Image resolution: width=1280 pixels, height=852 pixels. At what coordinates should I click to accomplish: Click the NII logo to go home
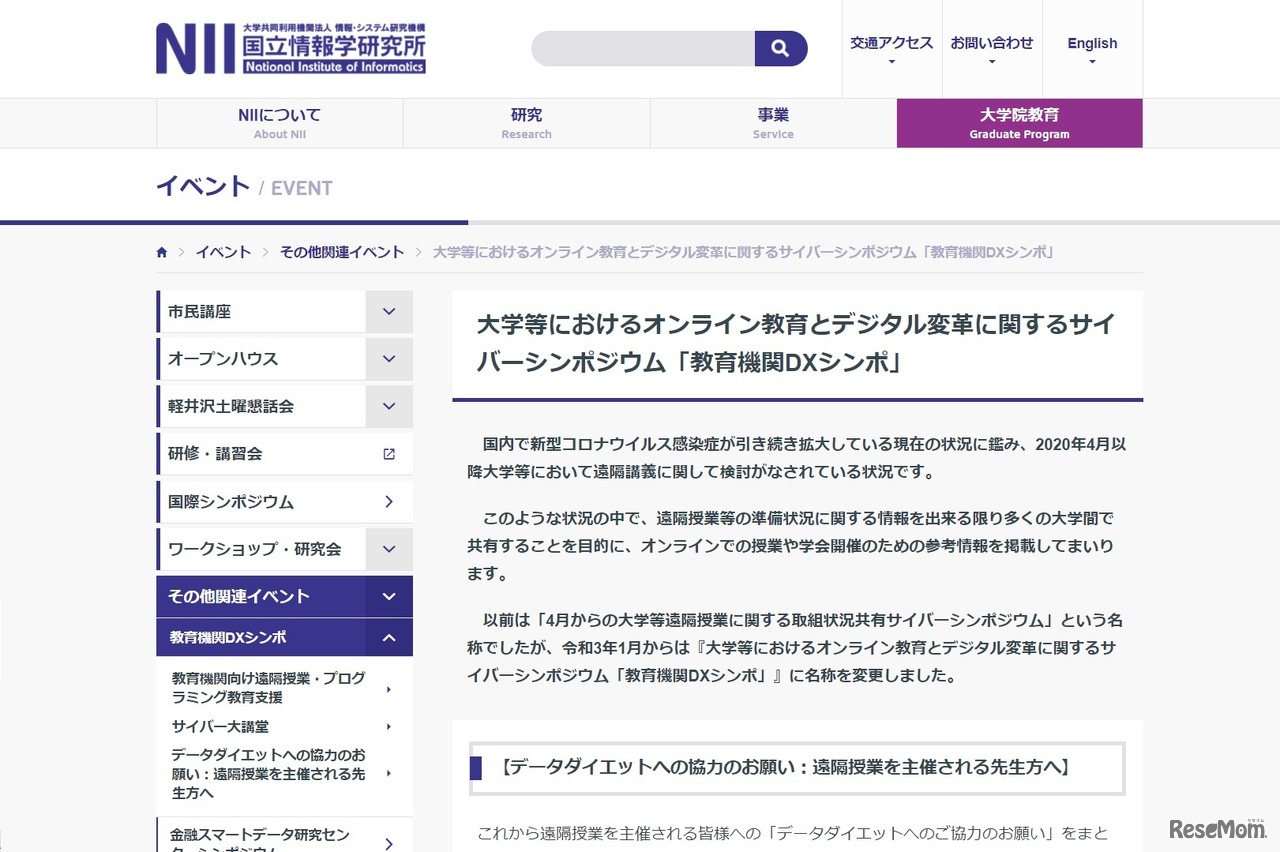pos(290,48)
